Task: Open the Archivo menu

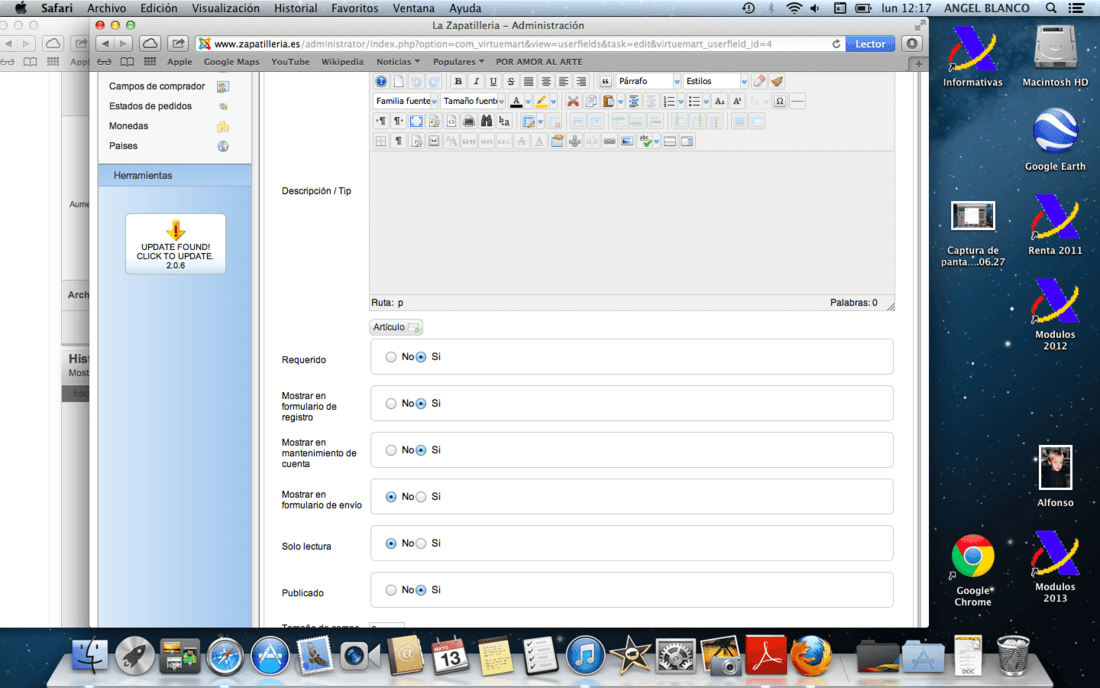Action: pos(107,8)
